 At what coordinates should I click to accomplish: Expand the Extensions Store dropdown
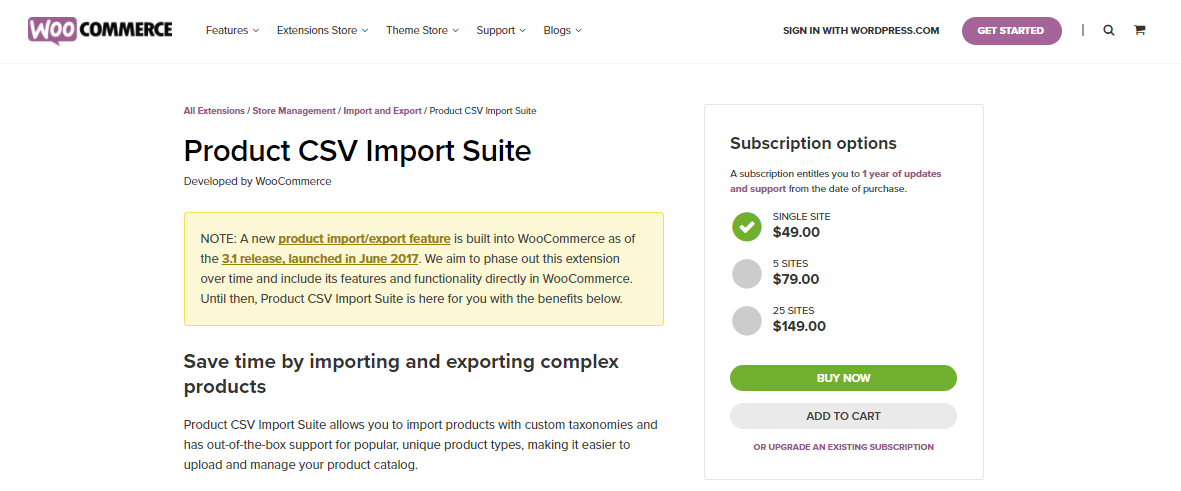(x=322, y=31)
